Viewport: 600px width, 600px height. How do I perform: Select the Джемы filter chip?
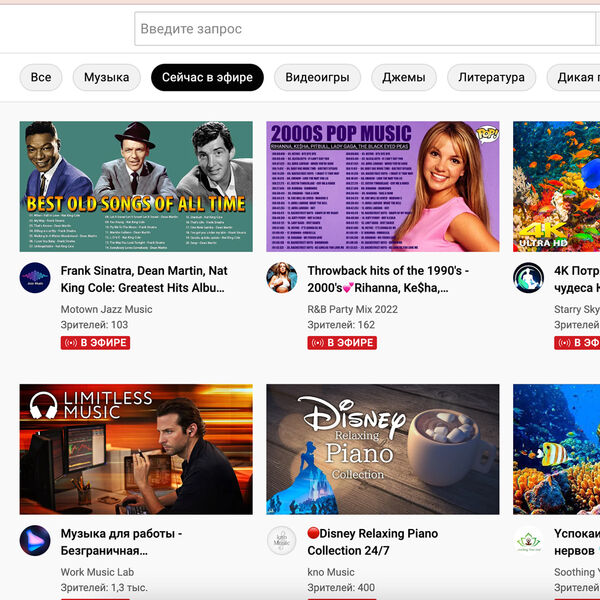pos(404,77)
